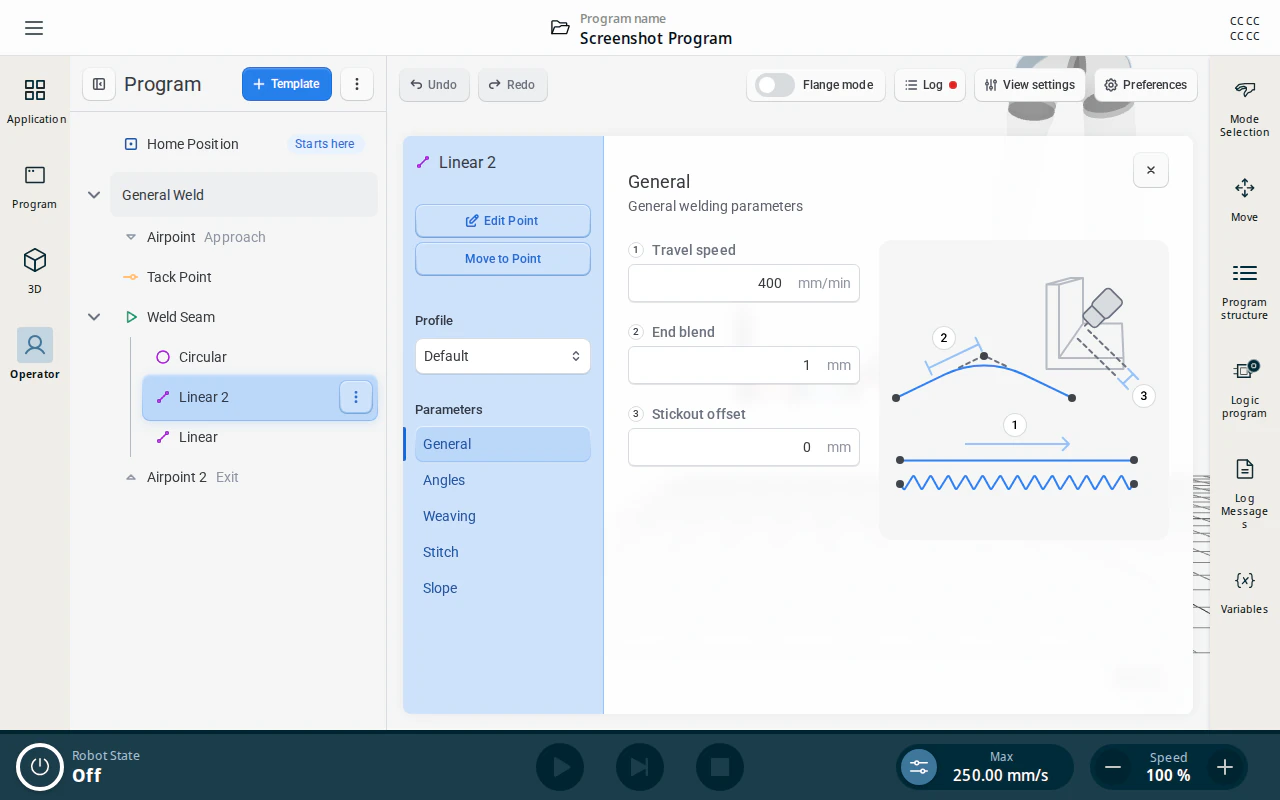Open program panel more options menu

(357, 84)
